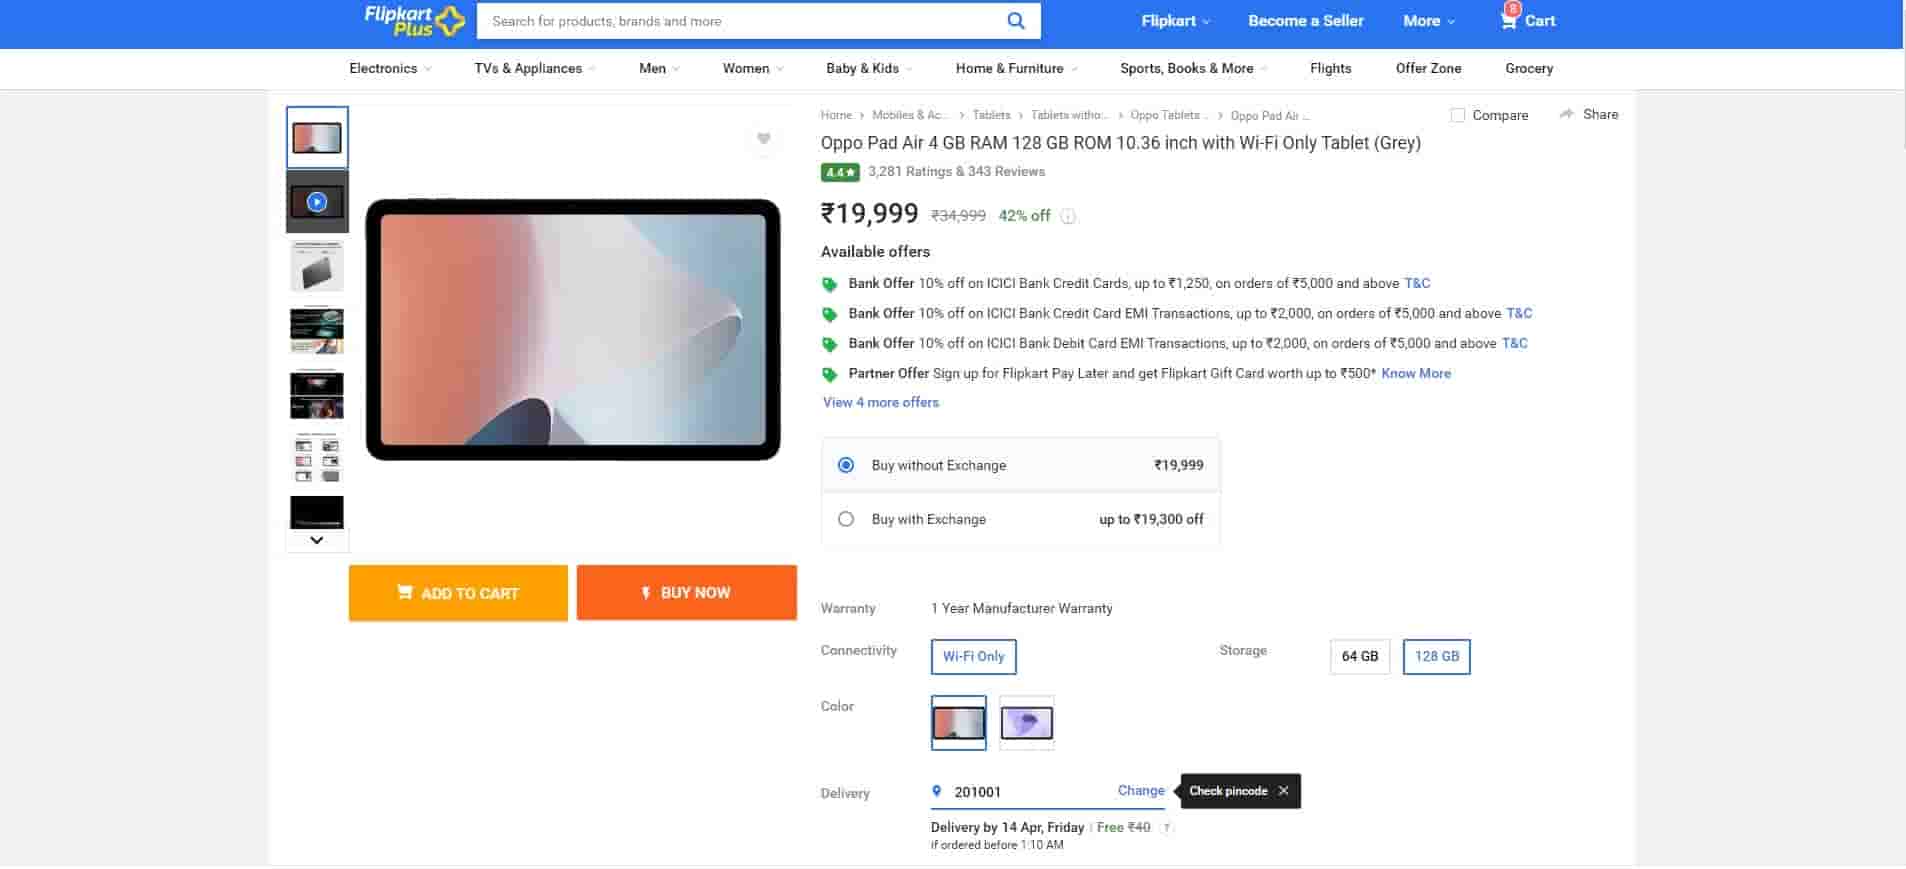Click the Share arrow icon
This screenshot has height=869, width=1906.
[1566, 114]
